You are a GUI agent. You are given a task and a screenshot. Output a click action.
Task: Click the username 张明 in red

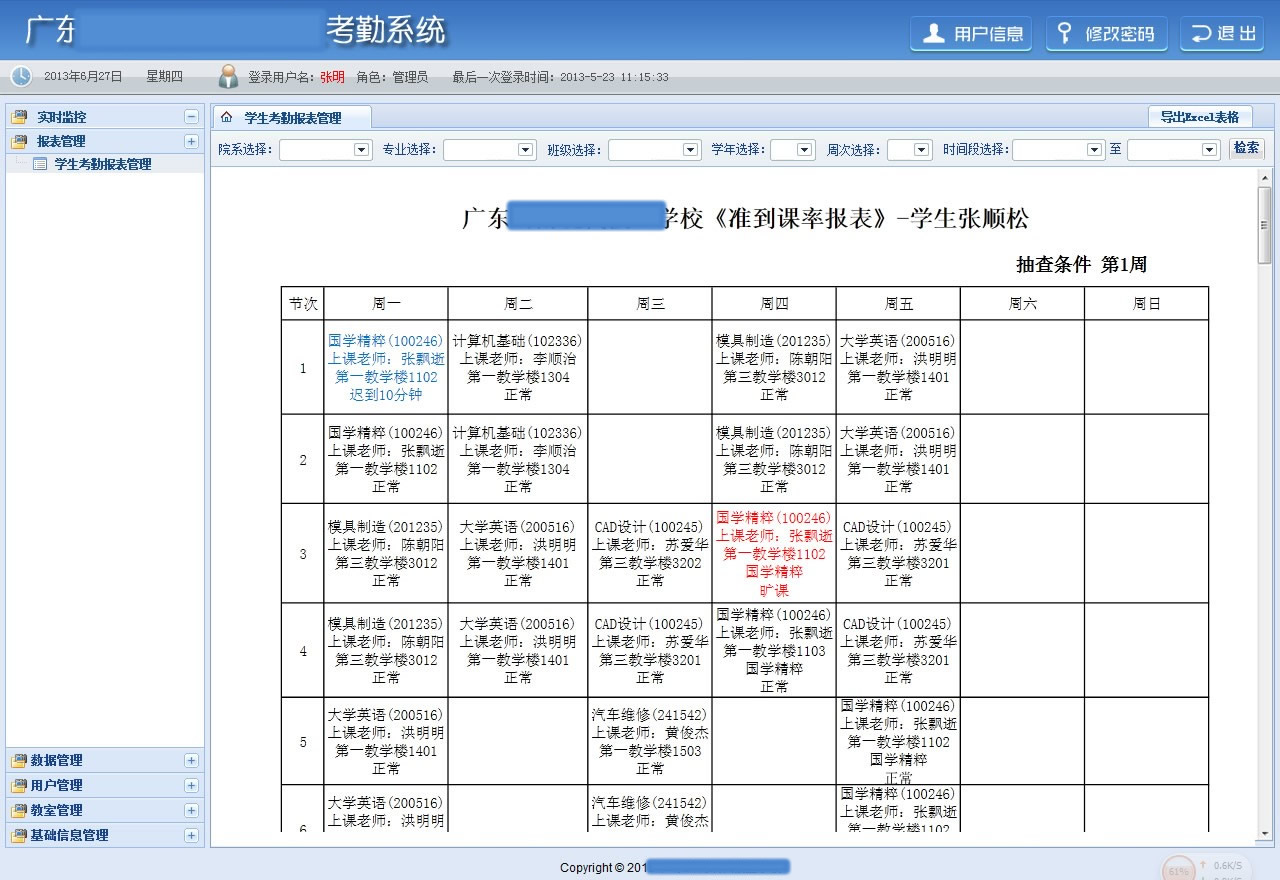tap(332, 77)
